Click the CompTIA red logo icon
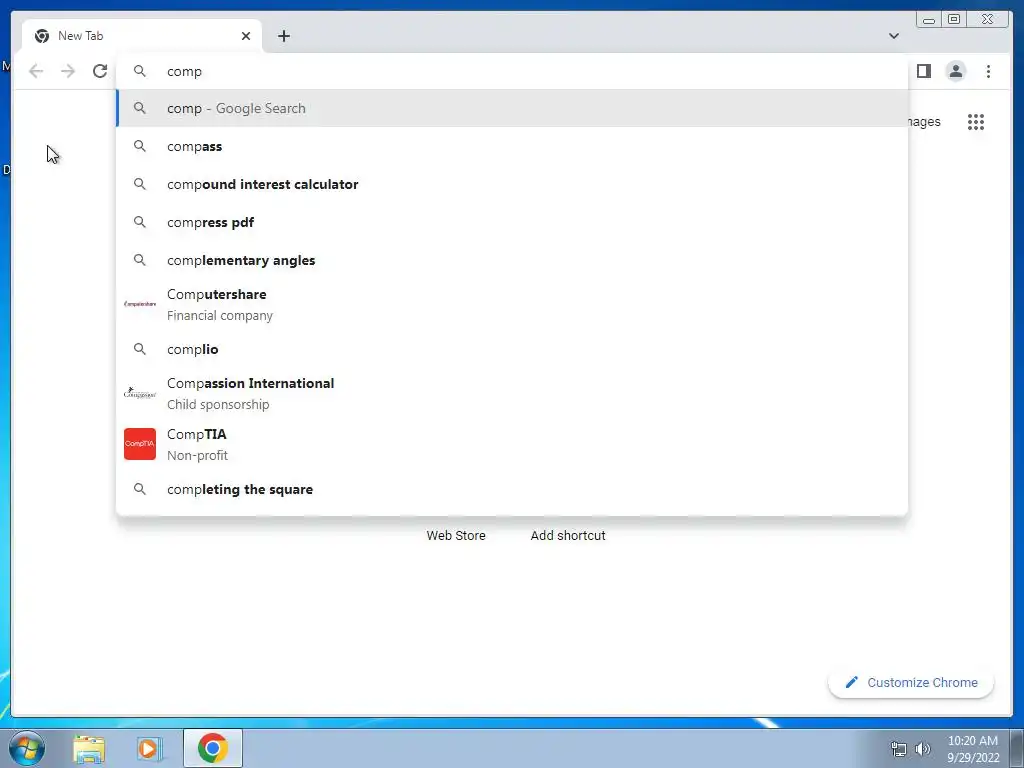Image resolution: width=1024 pixels, height=768 pixels. pos(140,444)
